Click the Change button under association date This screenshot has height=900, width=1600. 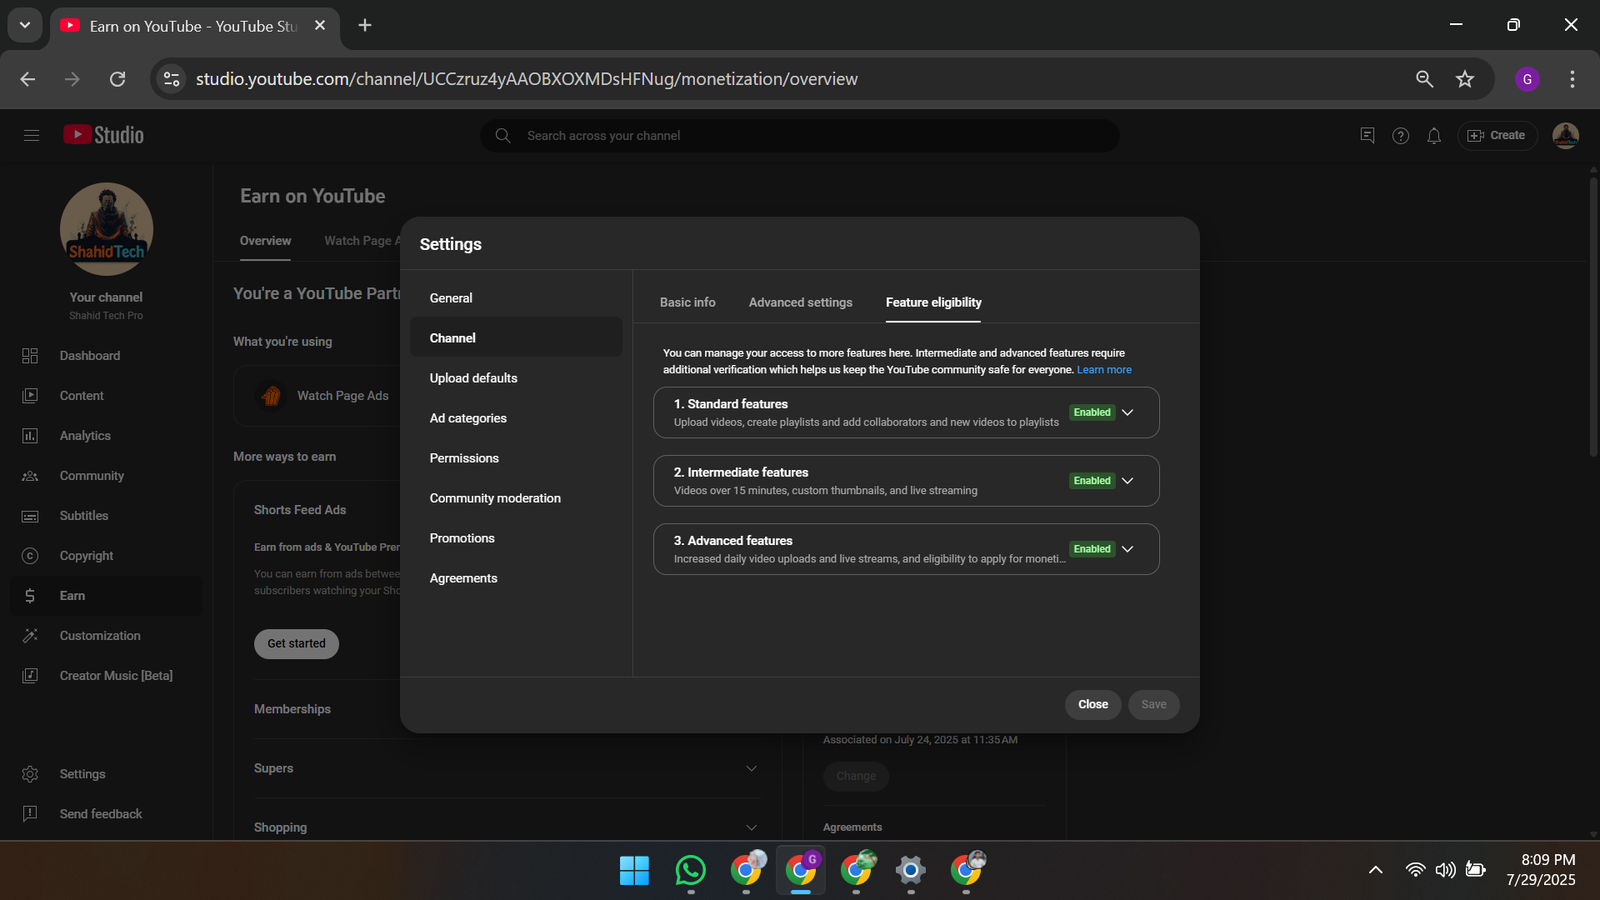(x=856, y=776)
